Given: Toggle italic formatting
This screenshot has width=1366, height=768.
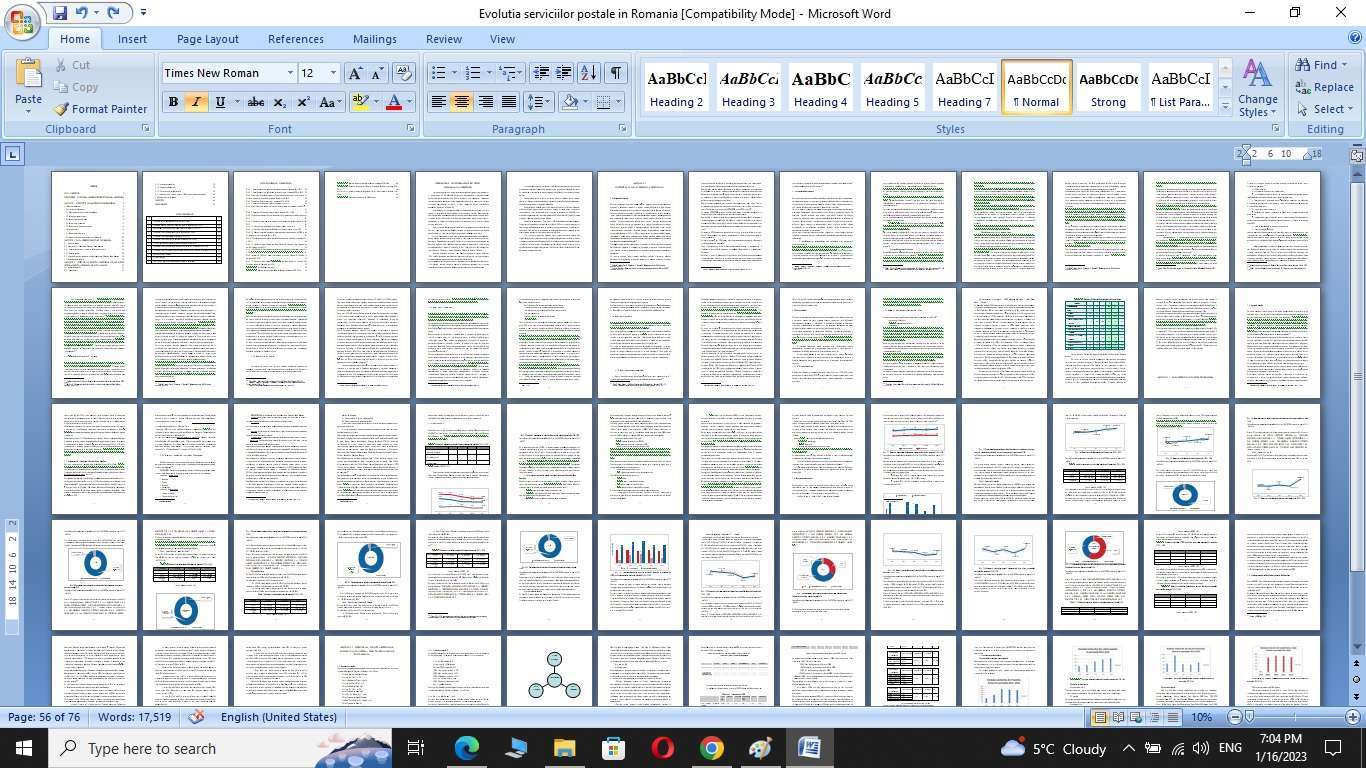Looking at the screenshot, I should (196, 102).
